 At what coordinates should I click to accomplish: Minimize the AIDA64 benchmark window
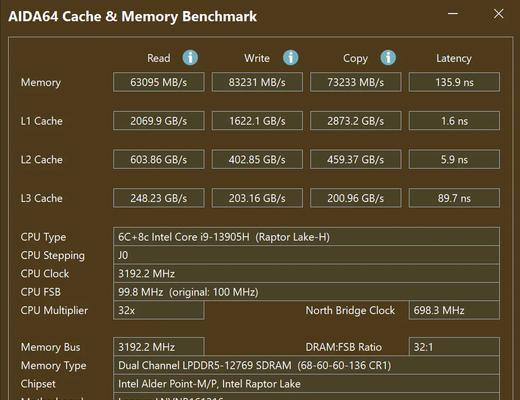click(453, 14)
